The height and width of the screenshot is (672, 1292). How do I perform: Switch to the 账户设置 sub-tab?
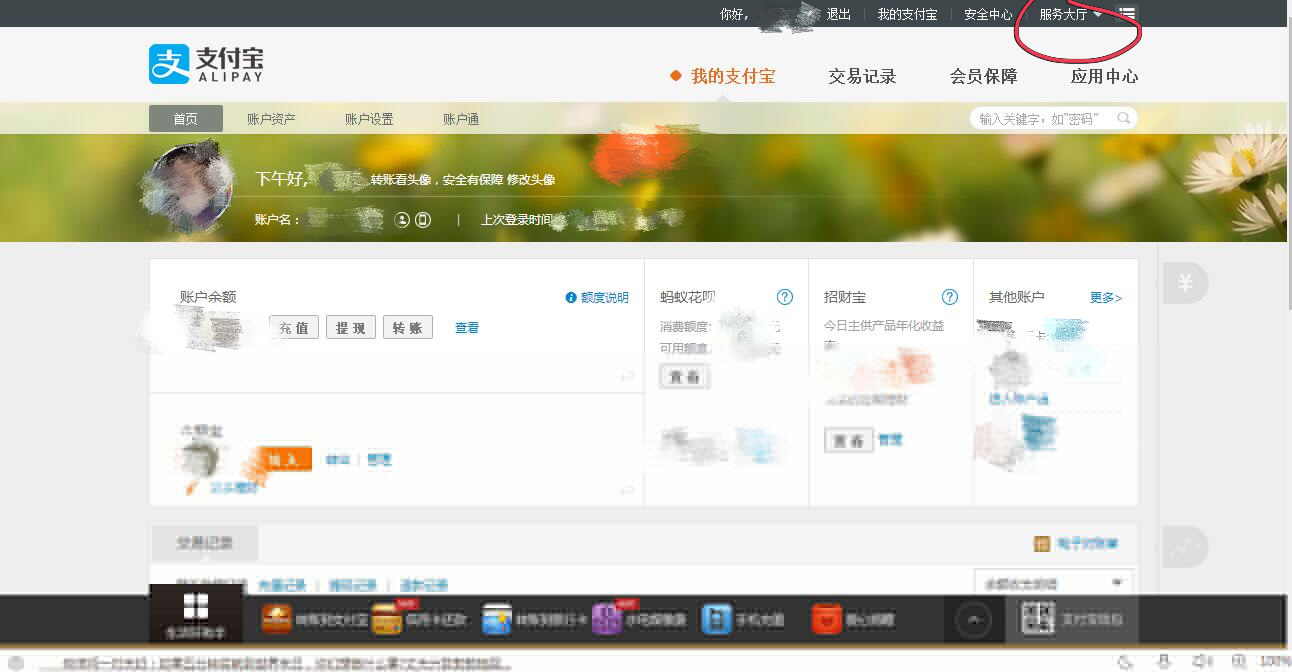click(369, 119)
